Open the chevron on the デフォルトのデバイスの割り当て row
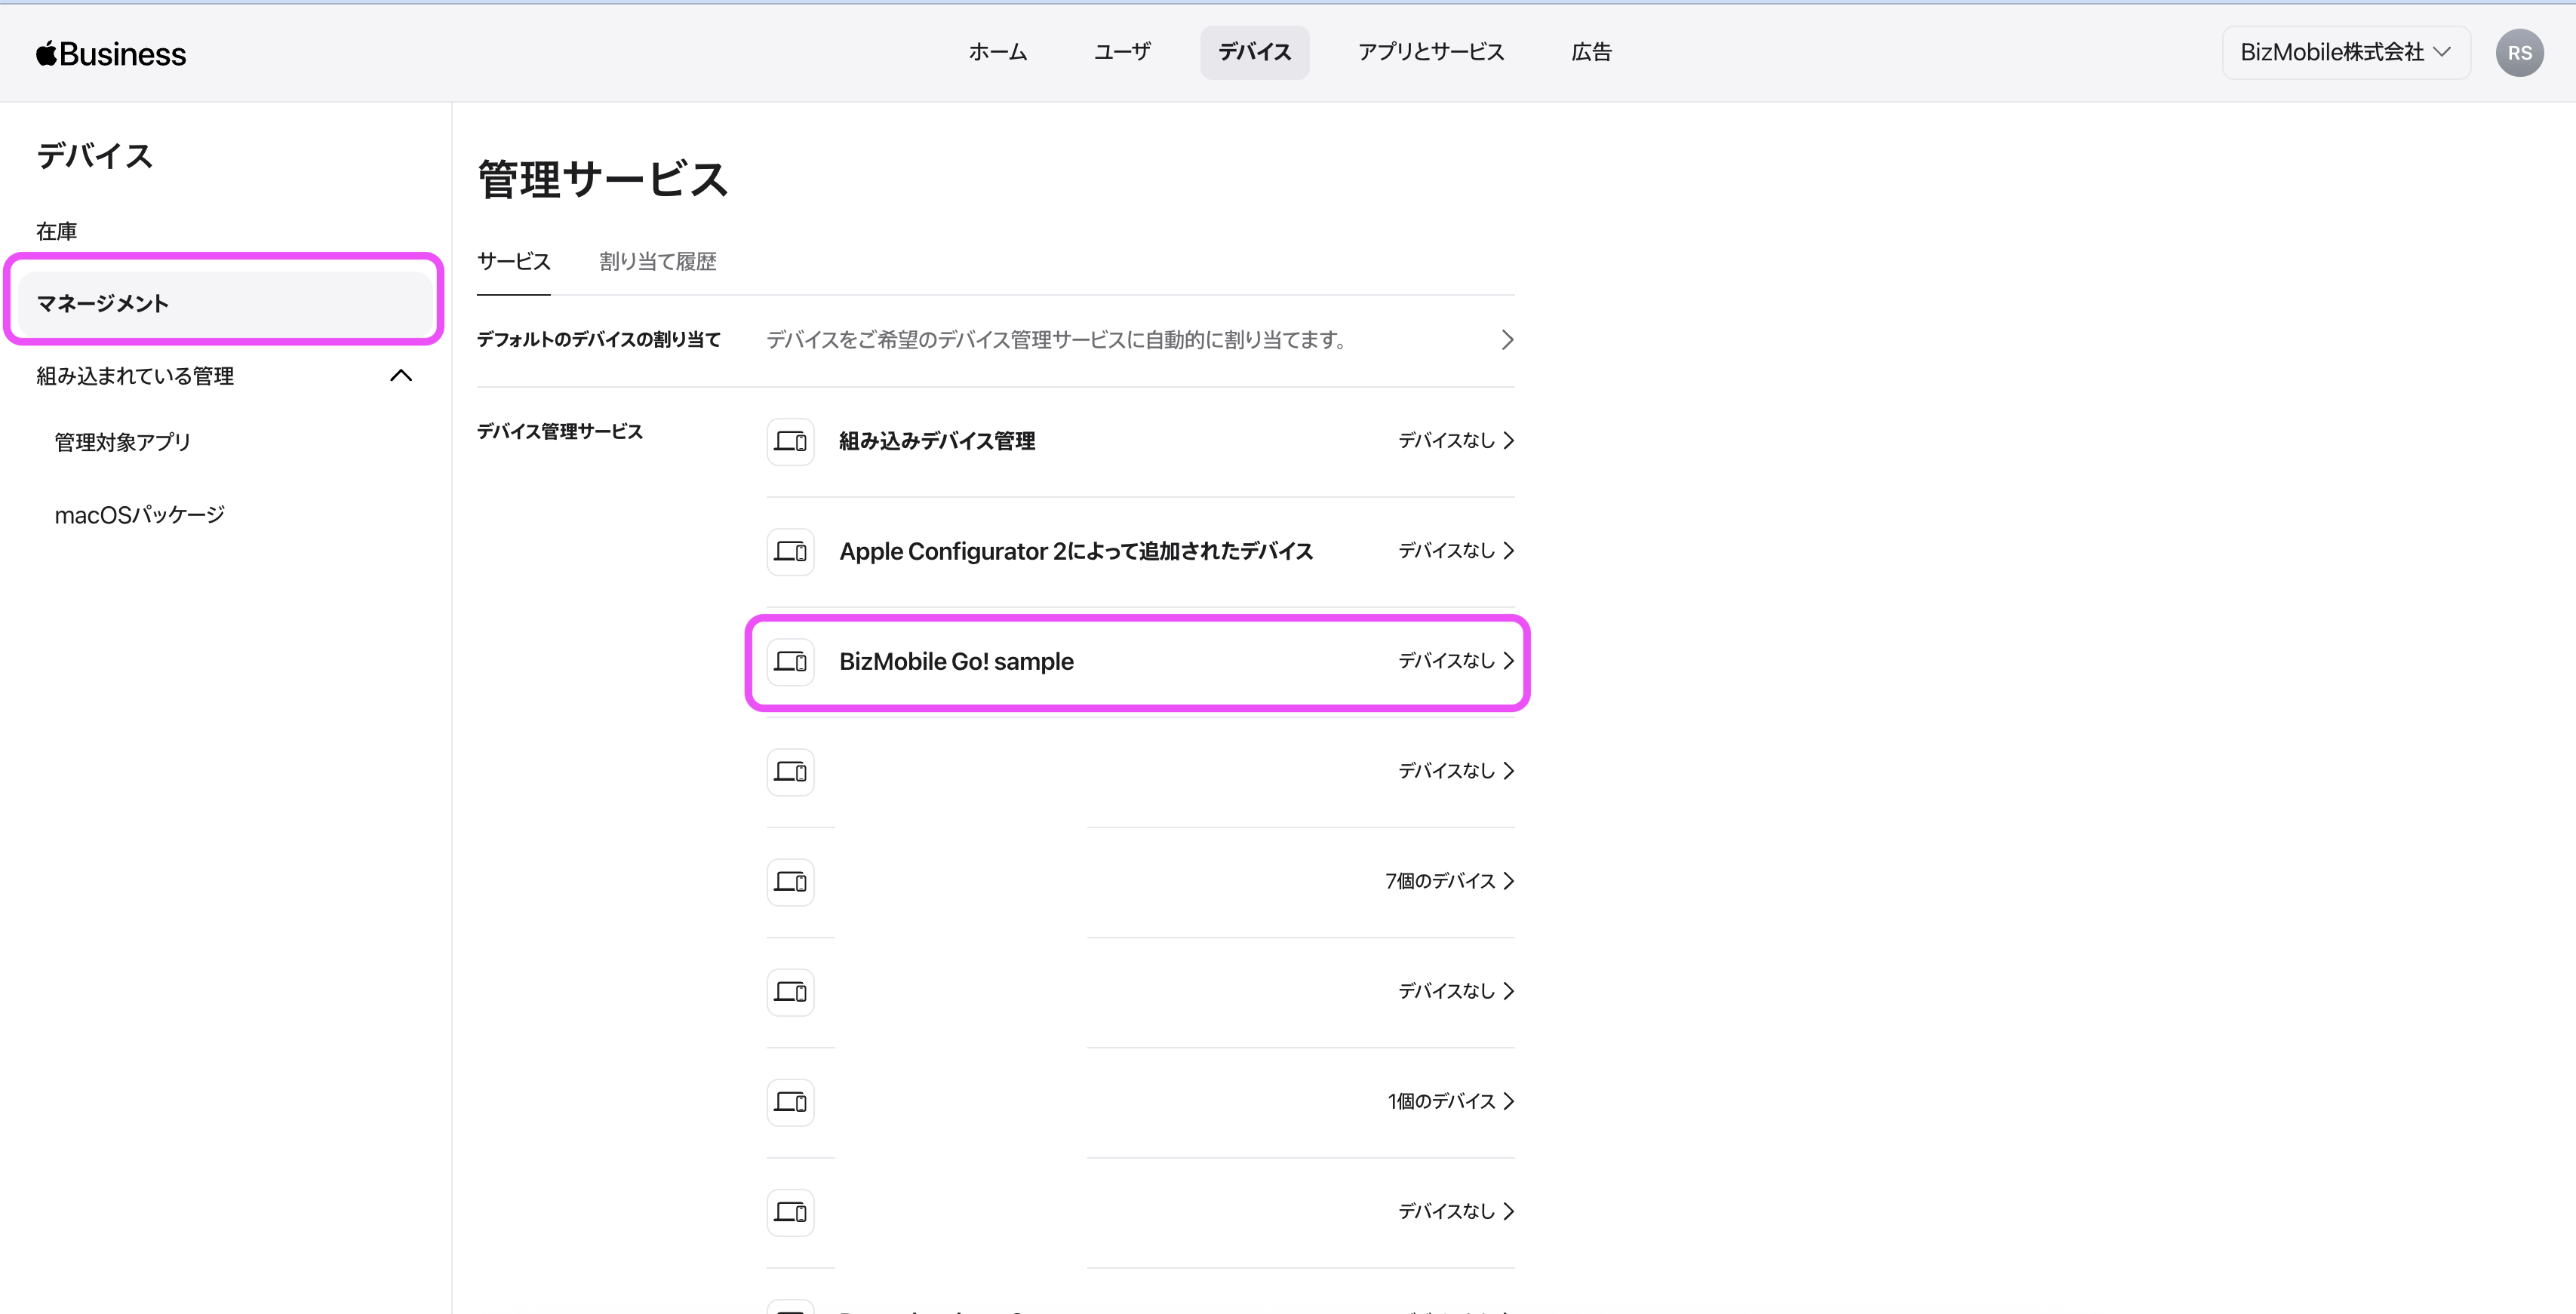Viewport: 2576px width, 1314px height. coord(1506,340)
